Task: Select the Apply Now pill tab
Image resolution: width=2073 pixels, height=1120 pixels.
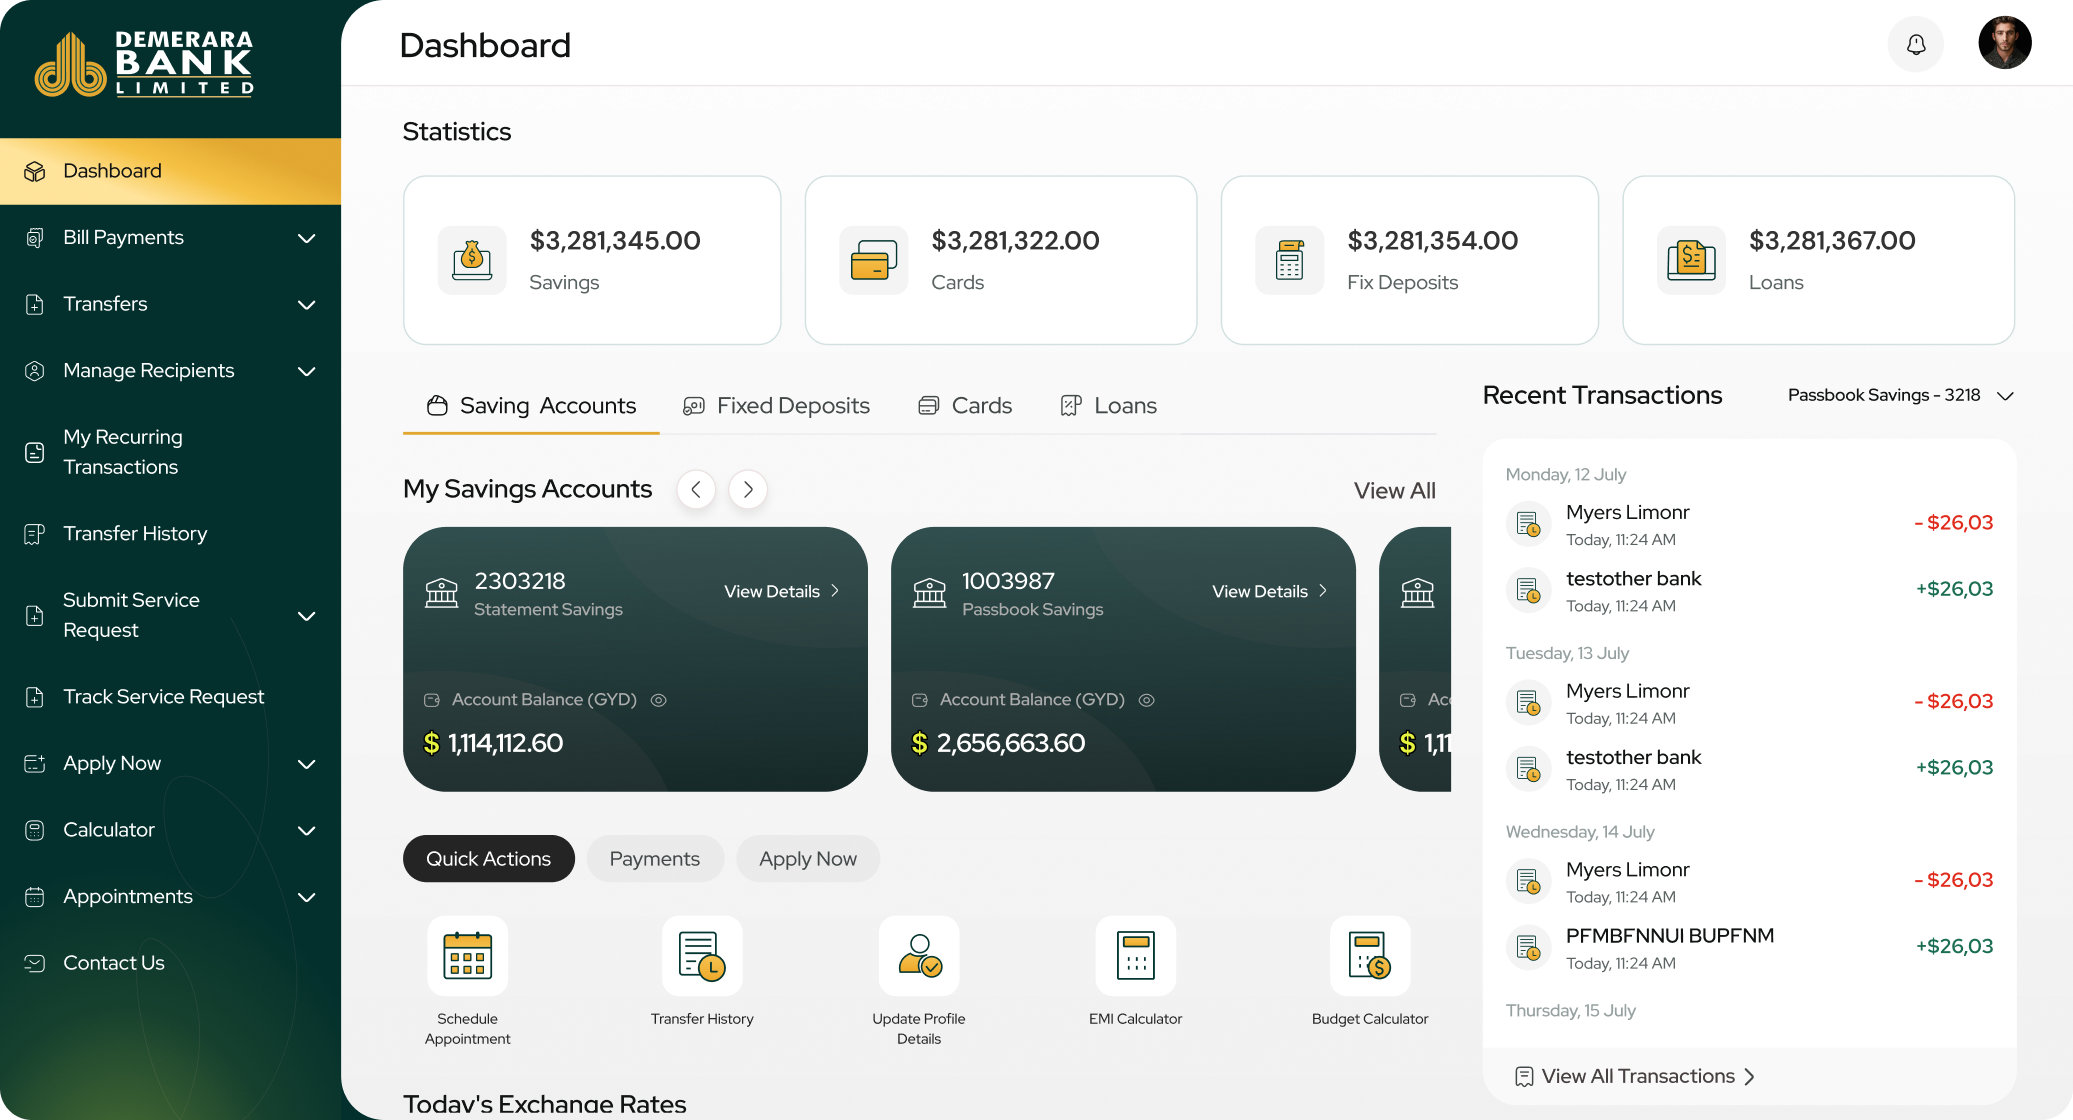Action: point(808,859)
